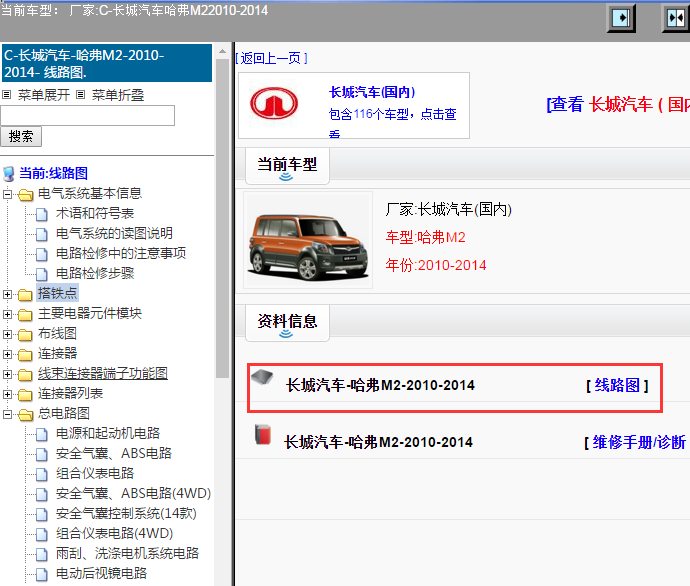Click the right-arrow panel button in top bar
The height and width of the screenshot is (586, 690).
click(621, 18)
